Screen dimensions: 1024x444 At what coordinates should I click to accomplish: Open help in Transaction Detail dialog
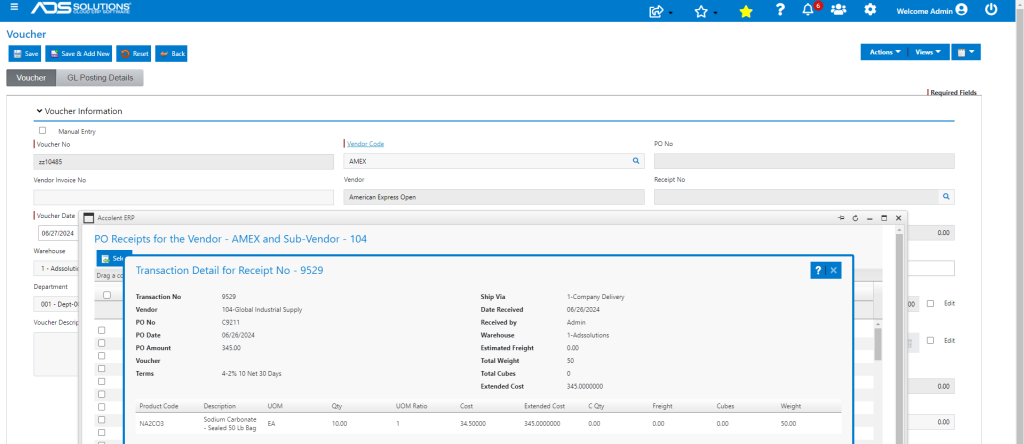point(818,270)
